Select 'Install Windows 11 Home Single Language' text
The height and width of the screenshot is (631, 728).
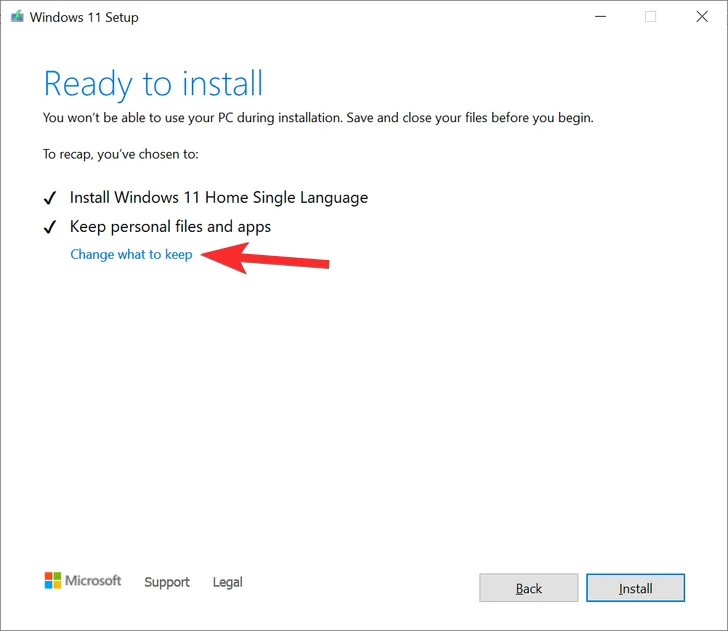(x=219, y=198)
